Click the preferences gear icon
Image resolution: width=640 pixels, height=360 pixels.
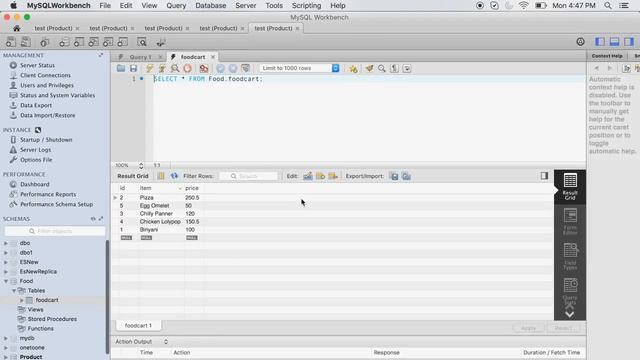tap(580, 42)
